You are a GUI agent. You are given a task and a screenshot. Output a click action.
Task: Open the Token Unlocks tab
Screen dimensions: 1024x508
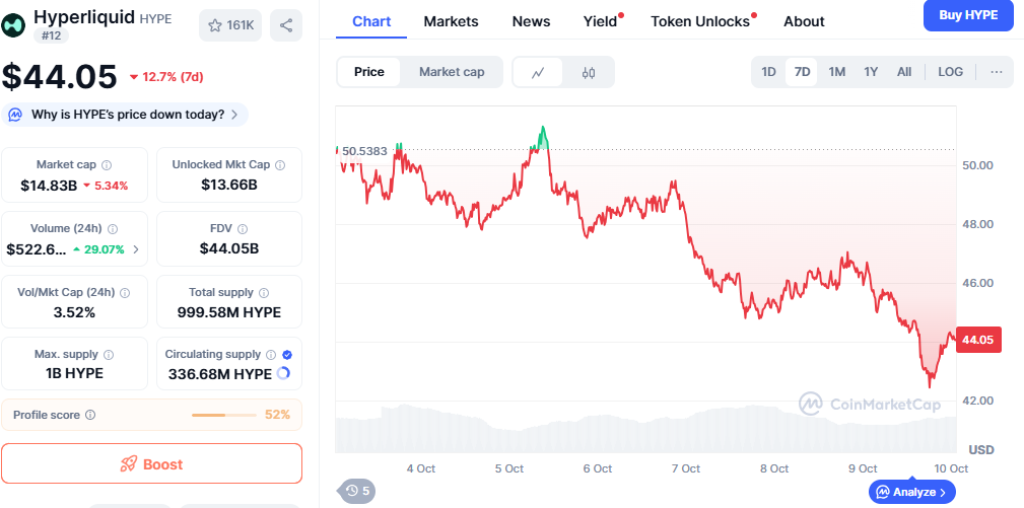(700, 21)
